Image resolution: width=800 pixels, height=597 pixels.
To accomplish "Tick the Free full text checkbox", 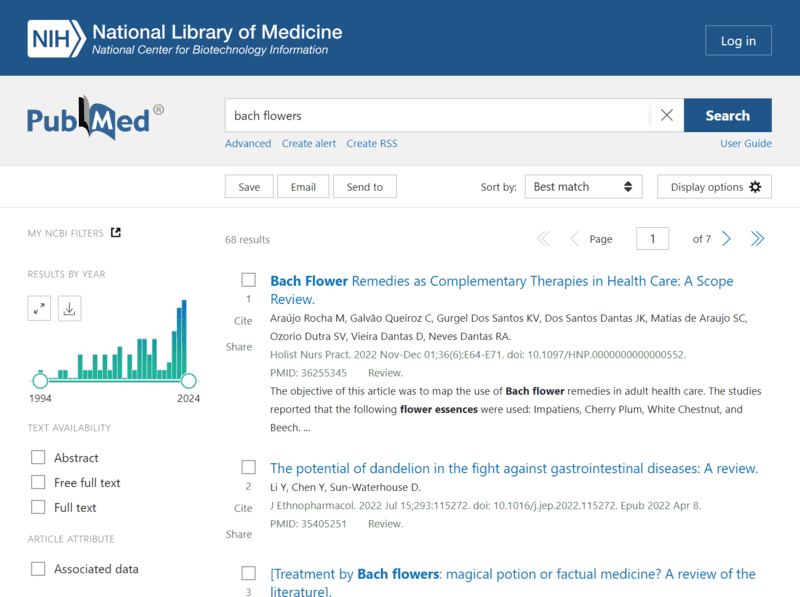I will (38, 482).
